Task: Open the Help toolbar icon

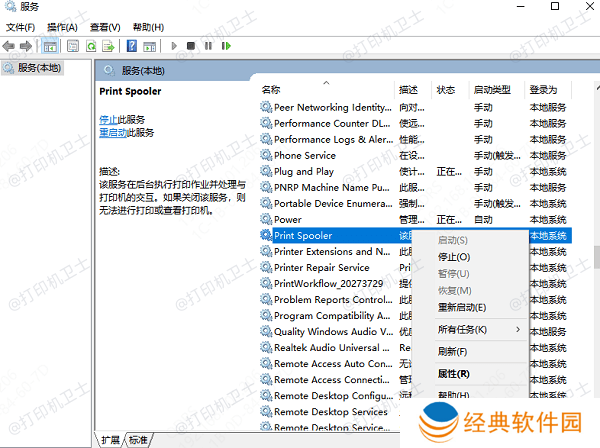Action: [131, 46]
